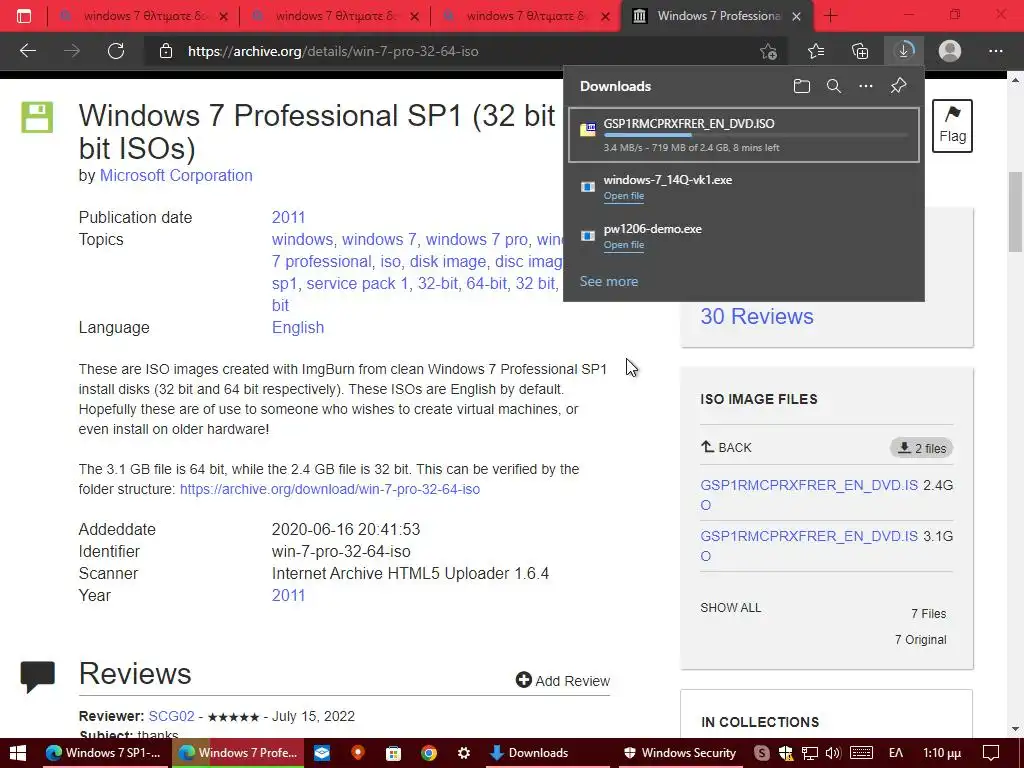The height and width of the screenshot is (768, 1024).
Task: Open the 'service pack 1' topic link
Action: click(357, 283)
